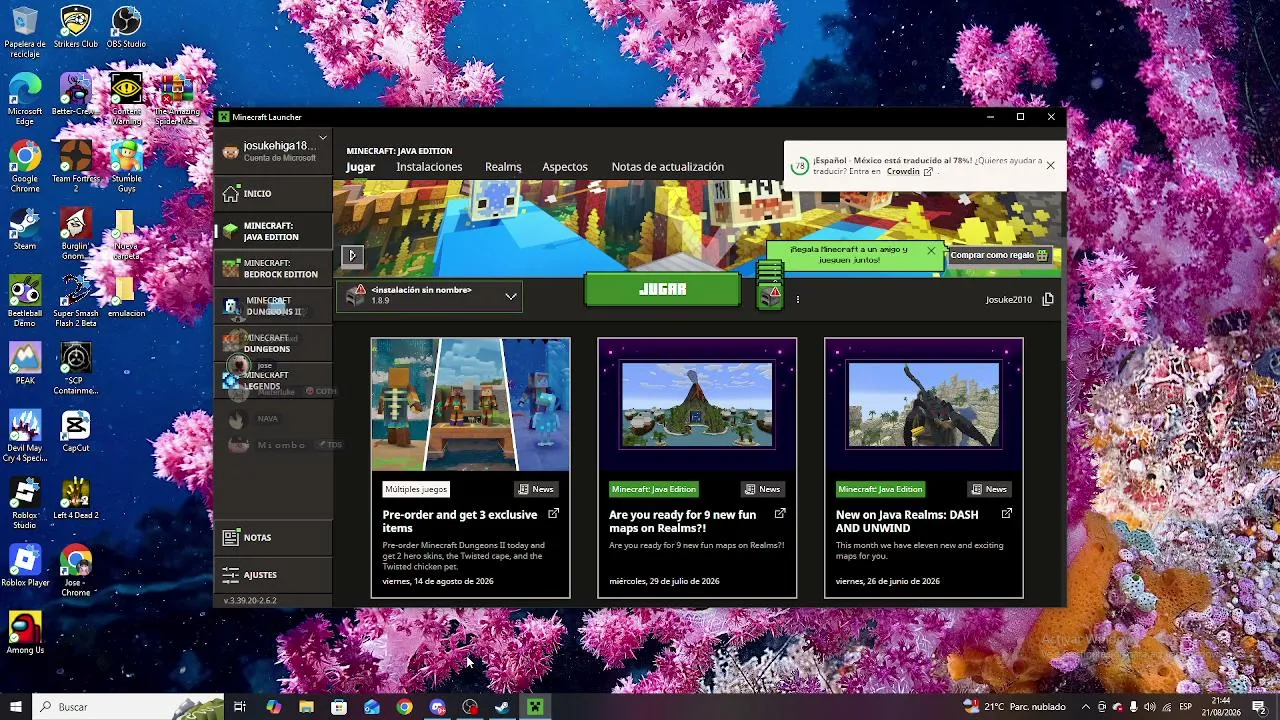The height and width of the screenshot is (720, 1280).
Task: Open Minecraft Legends in the sidebar
Action: click(273, 380)
